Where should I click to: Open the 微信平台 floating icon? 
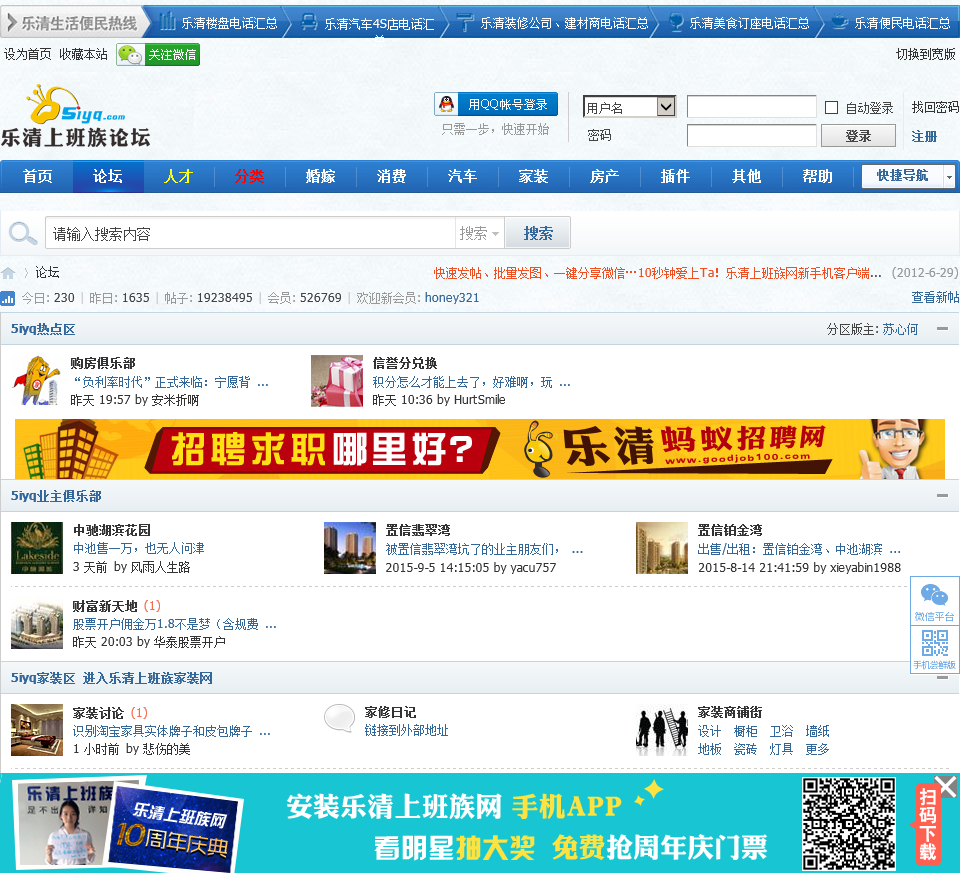[934, 601]
